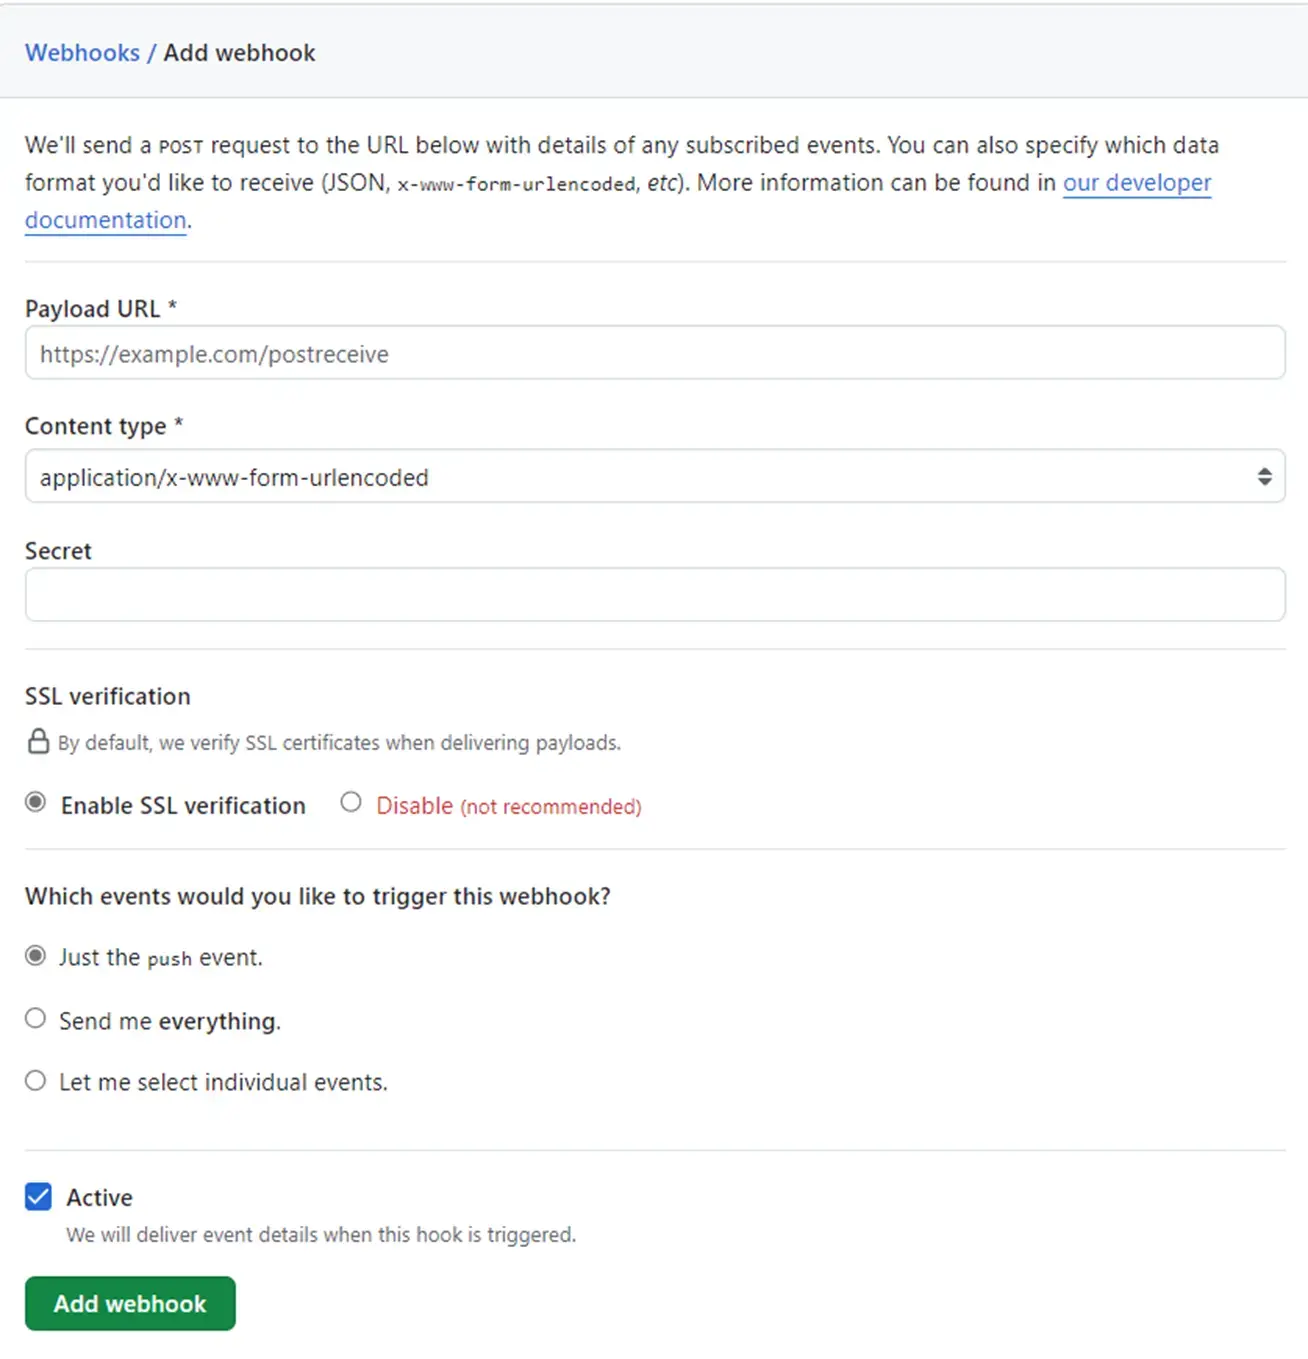Screen dimensions: 1308x1359
Task: Click the Enable SSL verification label
Action: (183, 806)
